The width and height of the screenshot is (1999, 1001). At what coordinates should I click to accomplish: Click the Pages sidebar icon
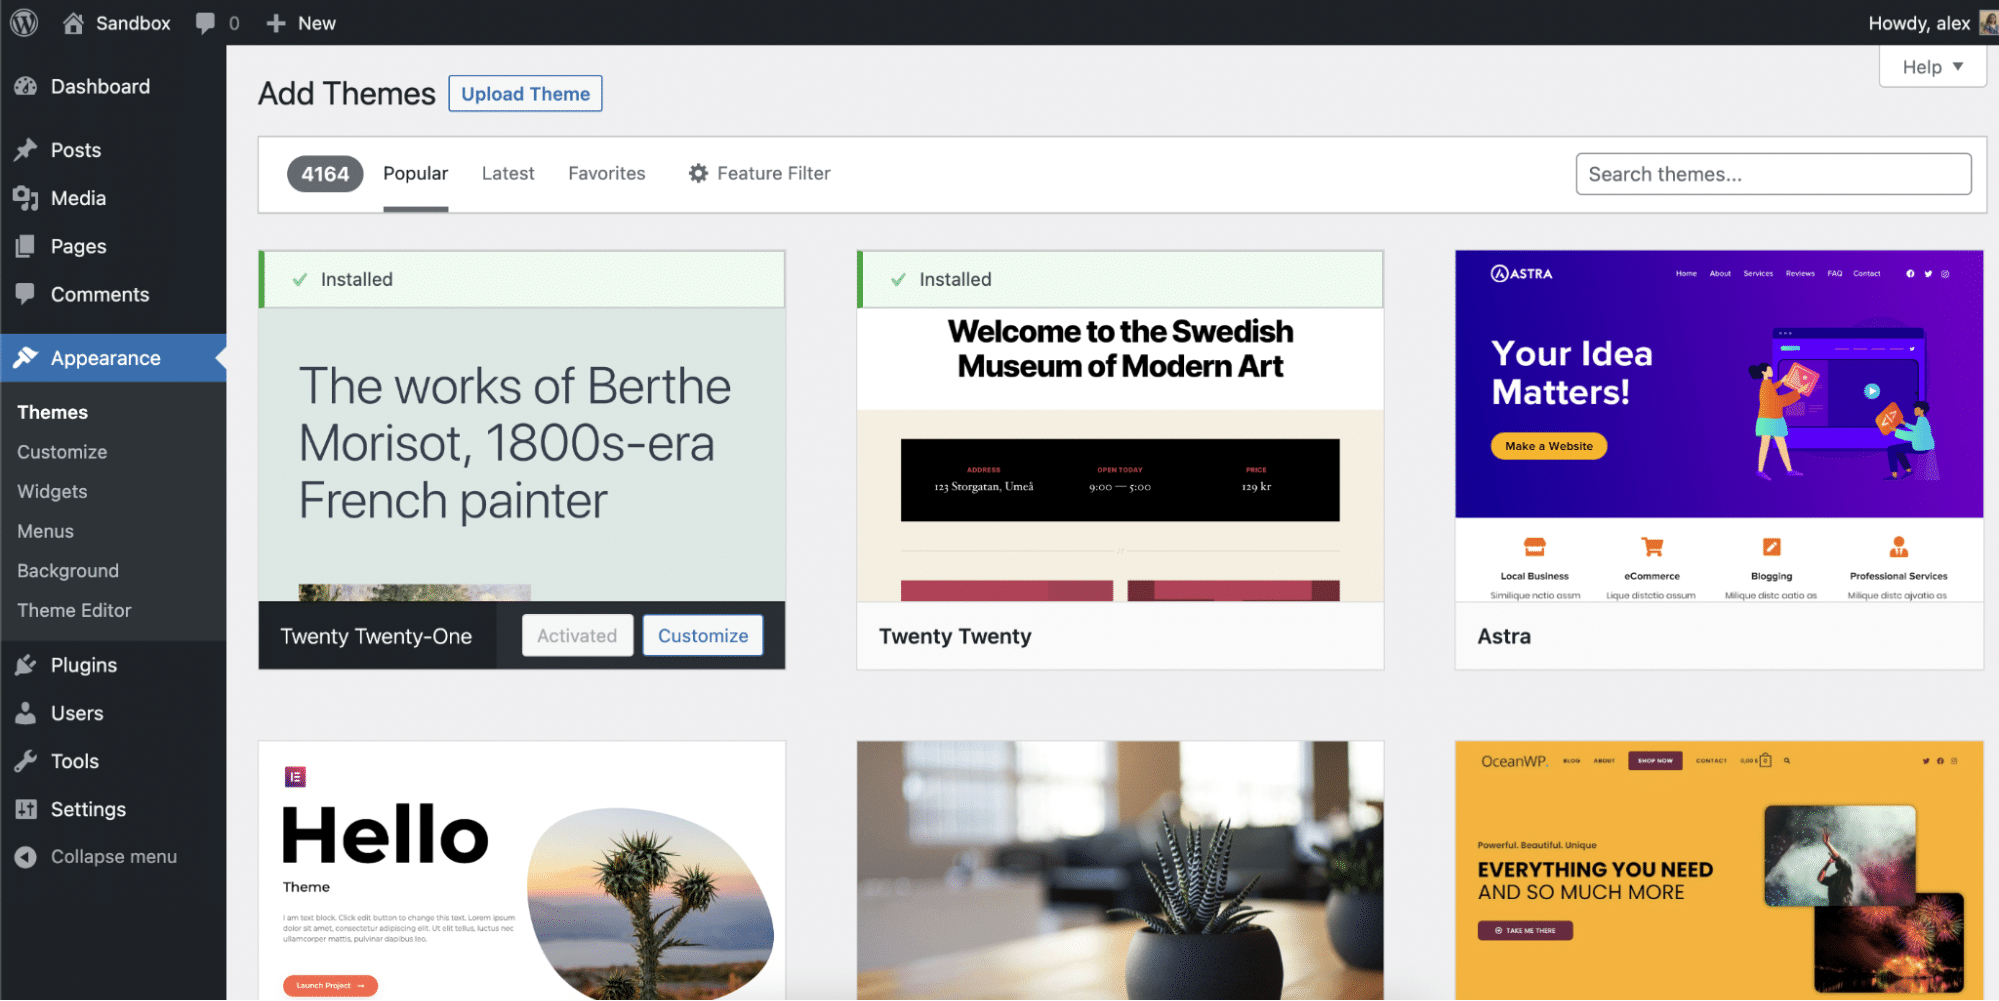coord(27,246)
